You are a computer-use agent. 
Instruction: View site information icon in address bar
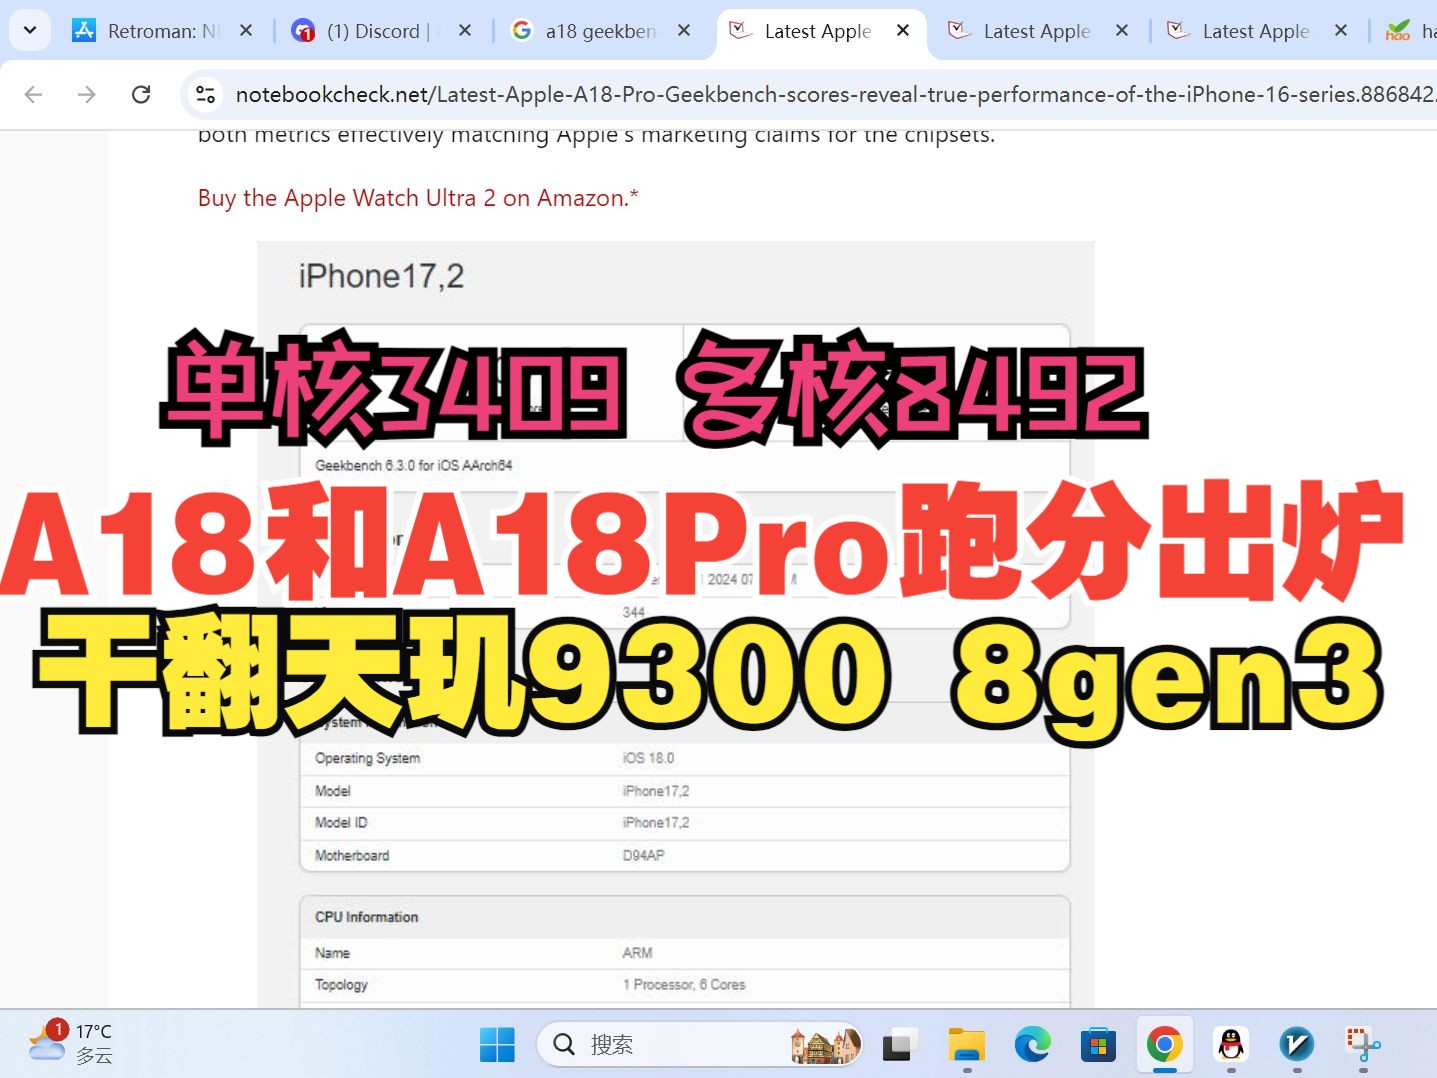205,94
